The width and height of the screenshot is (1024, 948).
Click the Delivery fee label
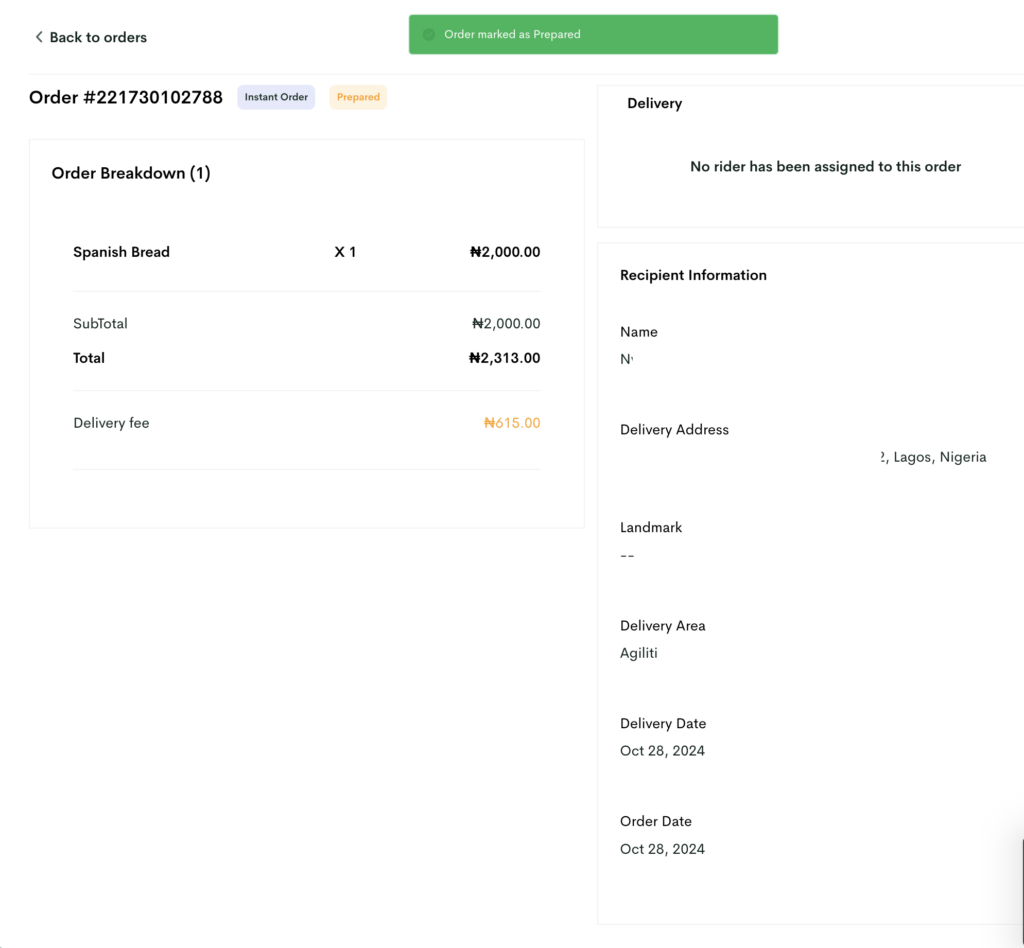pyautogui.click(x=111, y=423)
